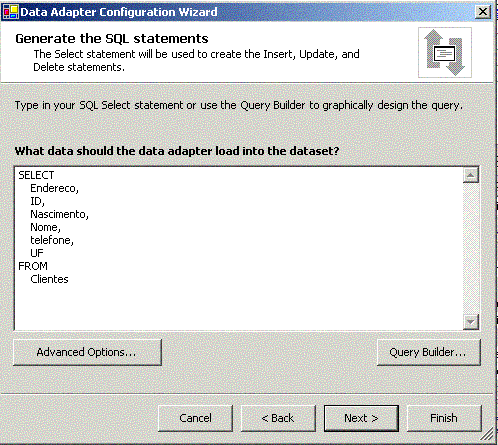
Task: Click the SQL box scroll up arrow
Action: click(x=471, y=175)
